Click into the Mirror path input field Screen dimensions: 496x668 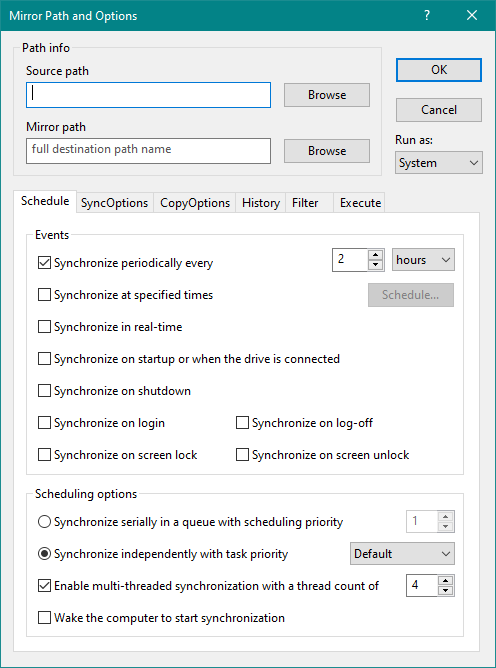point(148,150)
